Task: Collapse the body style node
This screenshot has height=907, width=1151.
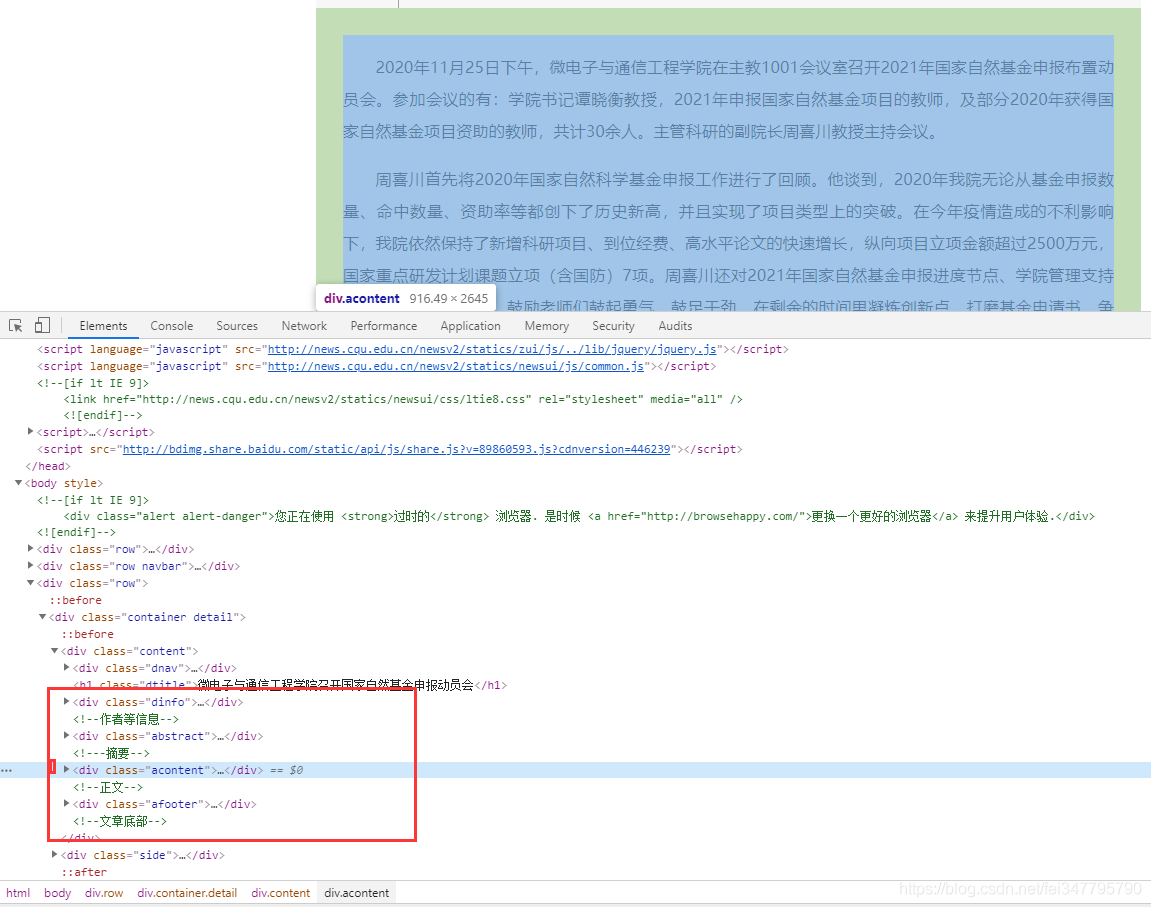Action: pos(18,483)
